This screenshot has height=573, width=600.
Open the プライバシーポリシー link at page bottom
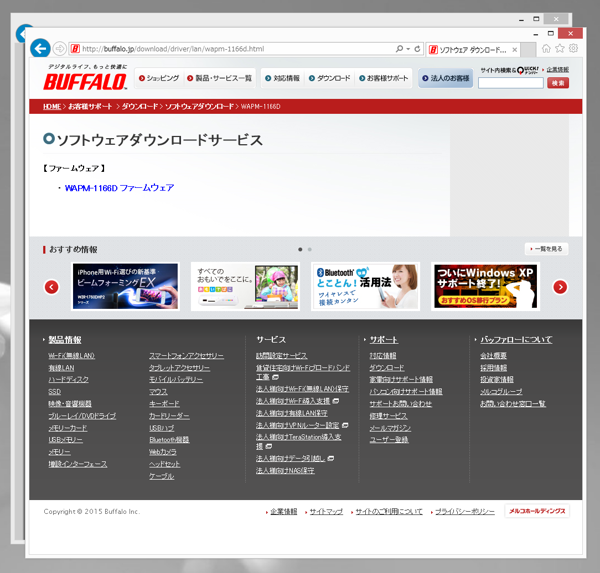pyautogui.click(x=465, y=511)
